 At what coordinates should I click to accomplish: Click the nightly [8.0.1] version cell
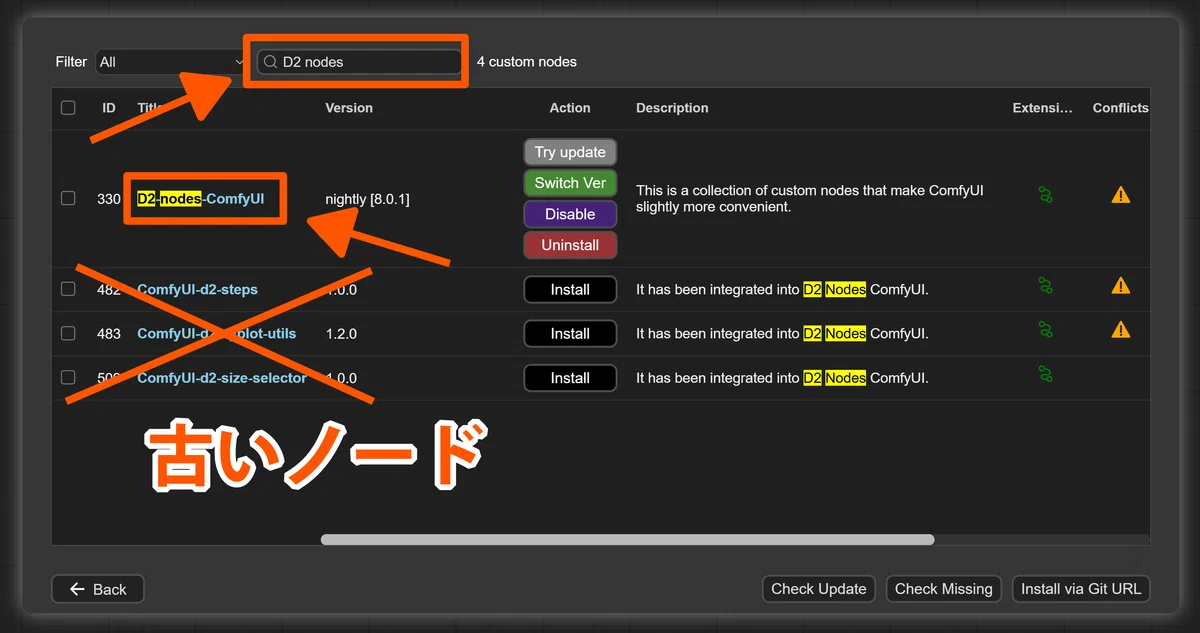pyautogui.click(x=367, y=199)
